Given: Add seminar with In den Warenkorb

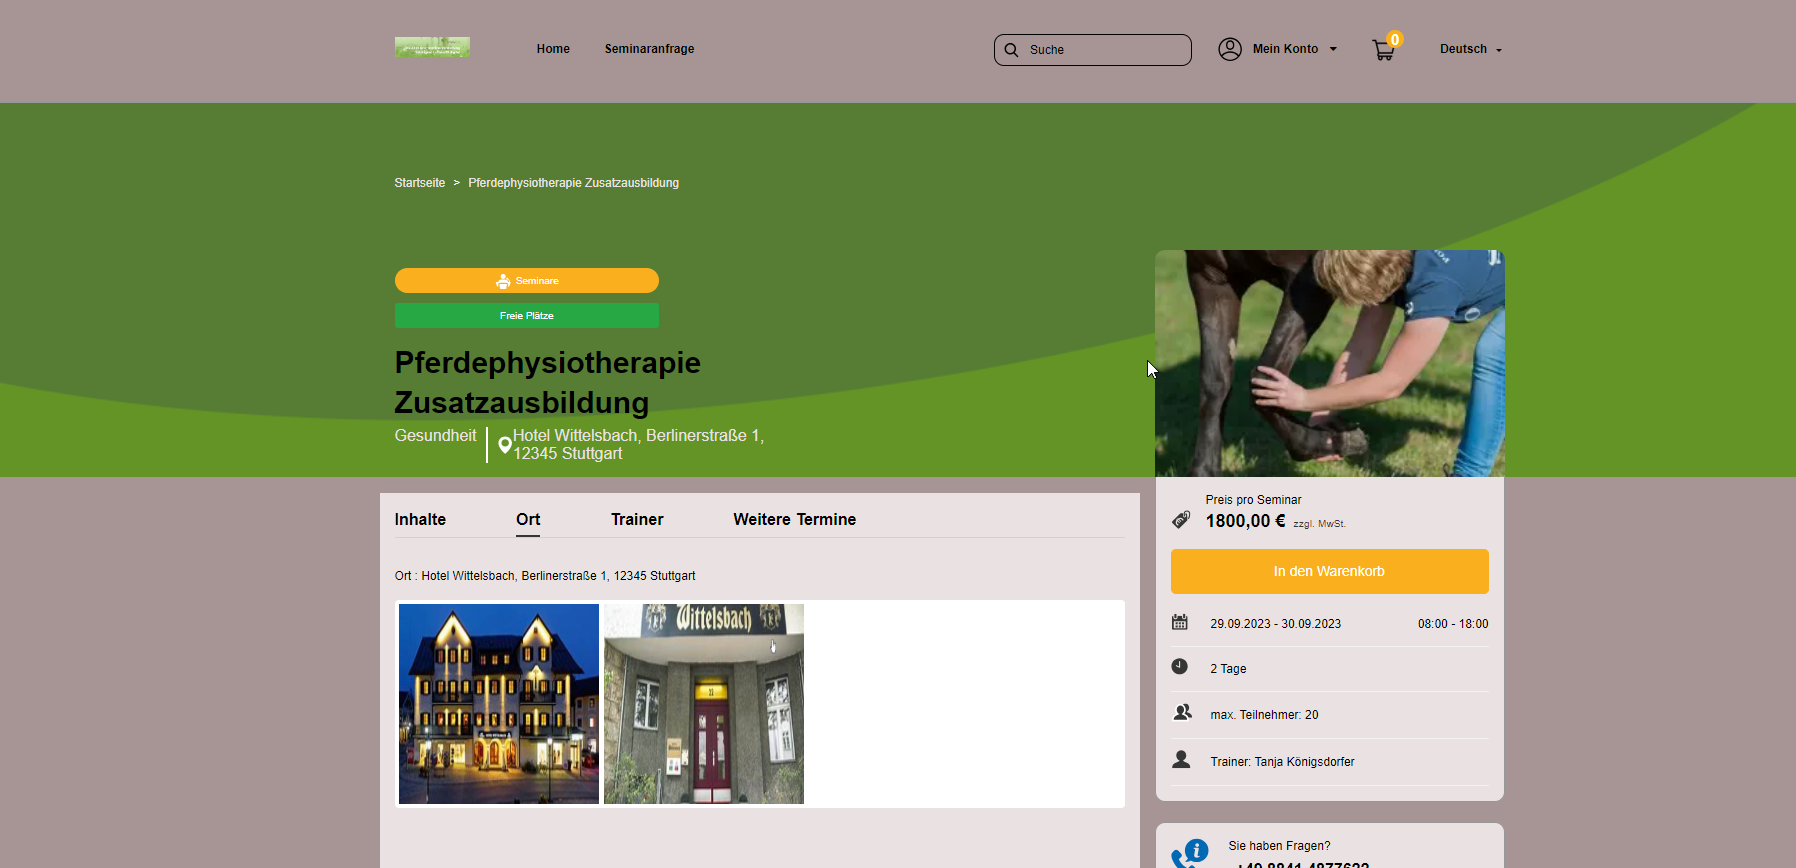Looking at the screenshot, I should [x=1329, y=571].
